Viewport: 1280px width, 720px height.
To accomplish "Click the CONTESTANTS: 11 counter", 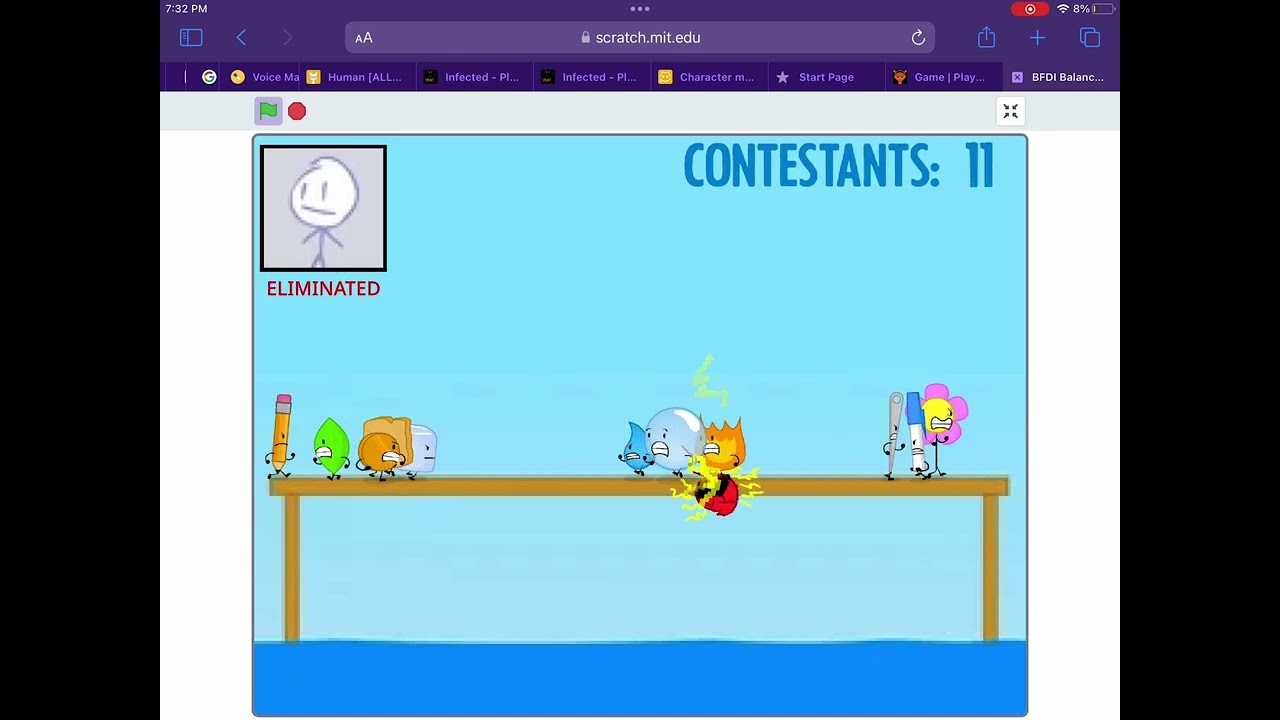I will pos(839,166).
